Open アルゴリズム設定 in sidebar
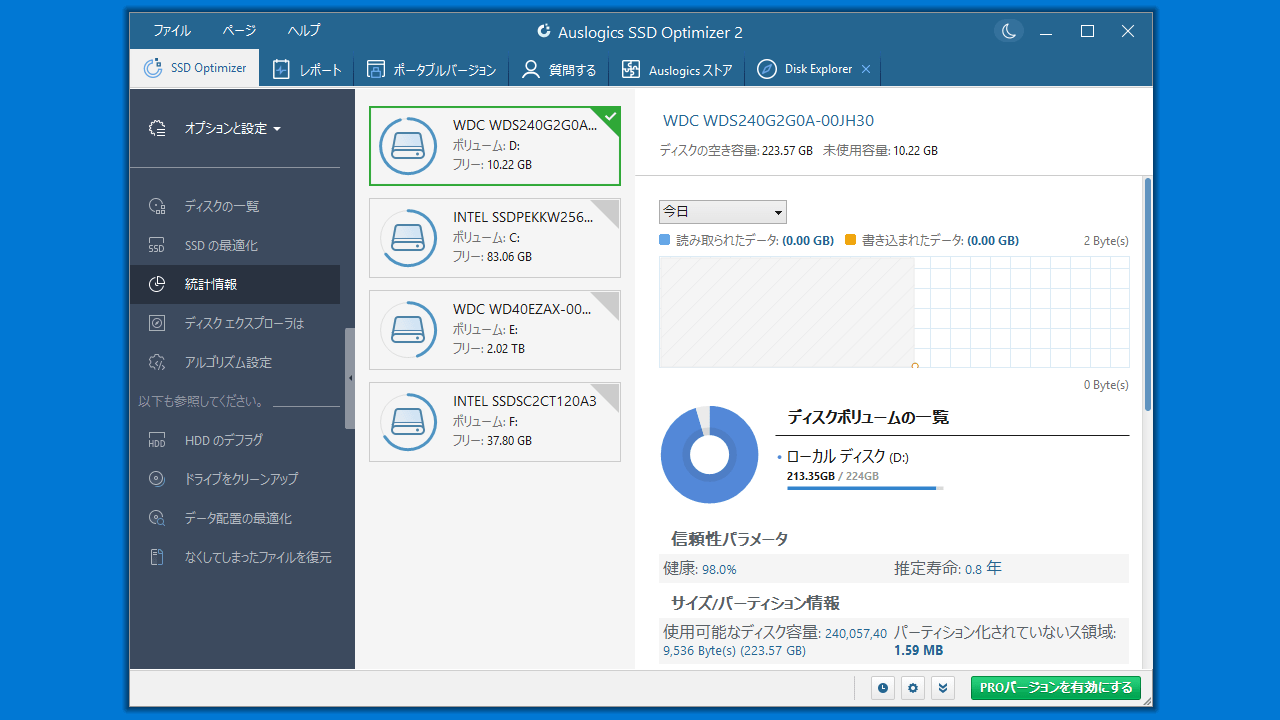The width and height of the screenshot is (1280, 720). (228, 362)
